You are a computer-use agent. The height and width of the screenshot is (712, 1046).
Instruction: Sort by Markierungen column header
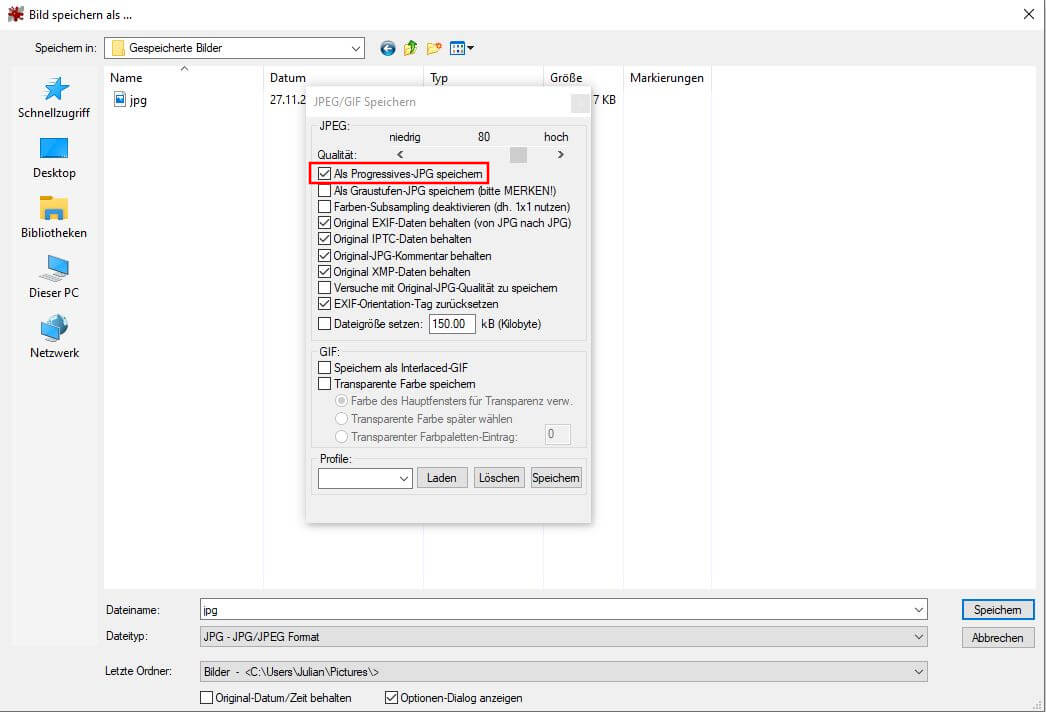pyautogui.click(x=667, y=77)
